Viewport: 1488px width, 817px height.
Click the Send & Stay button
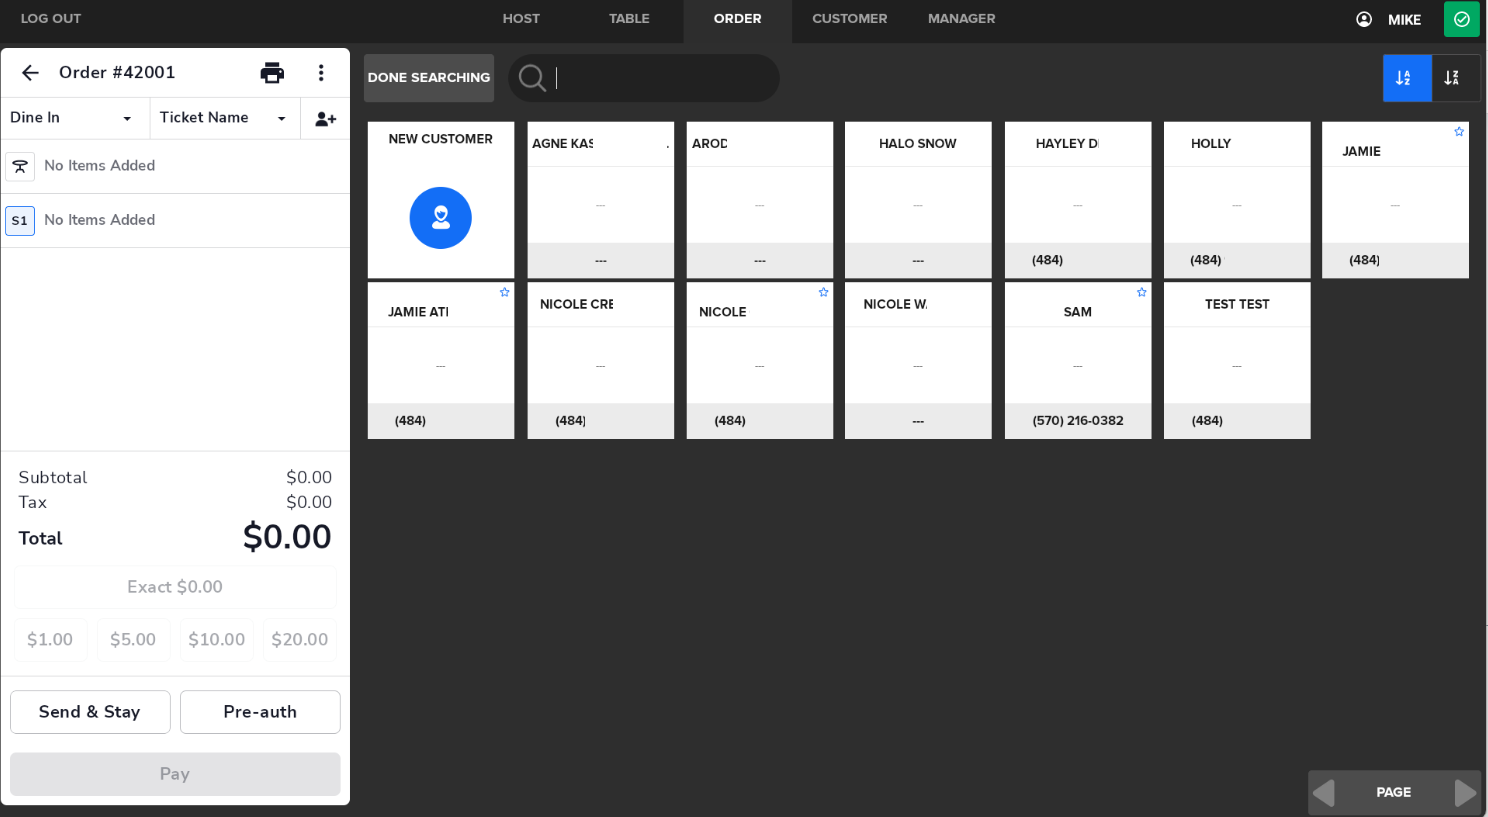pos(90,712)
